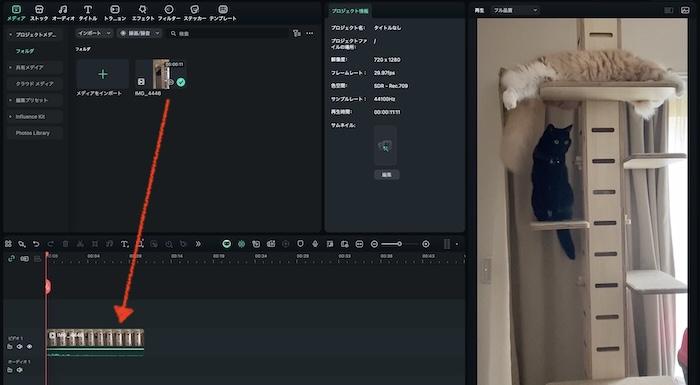
Task: Click the media search field
Action: tap(229, 33)
